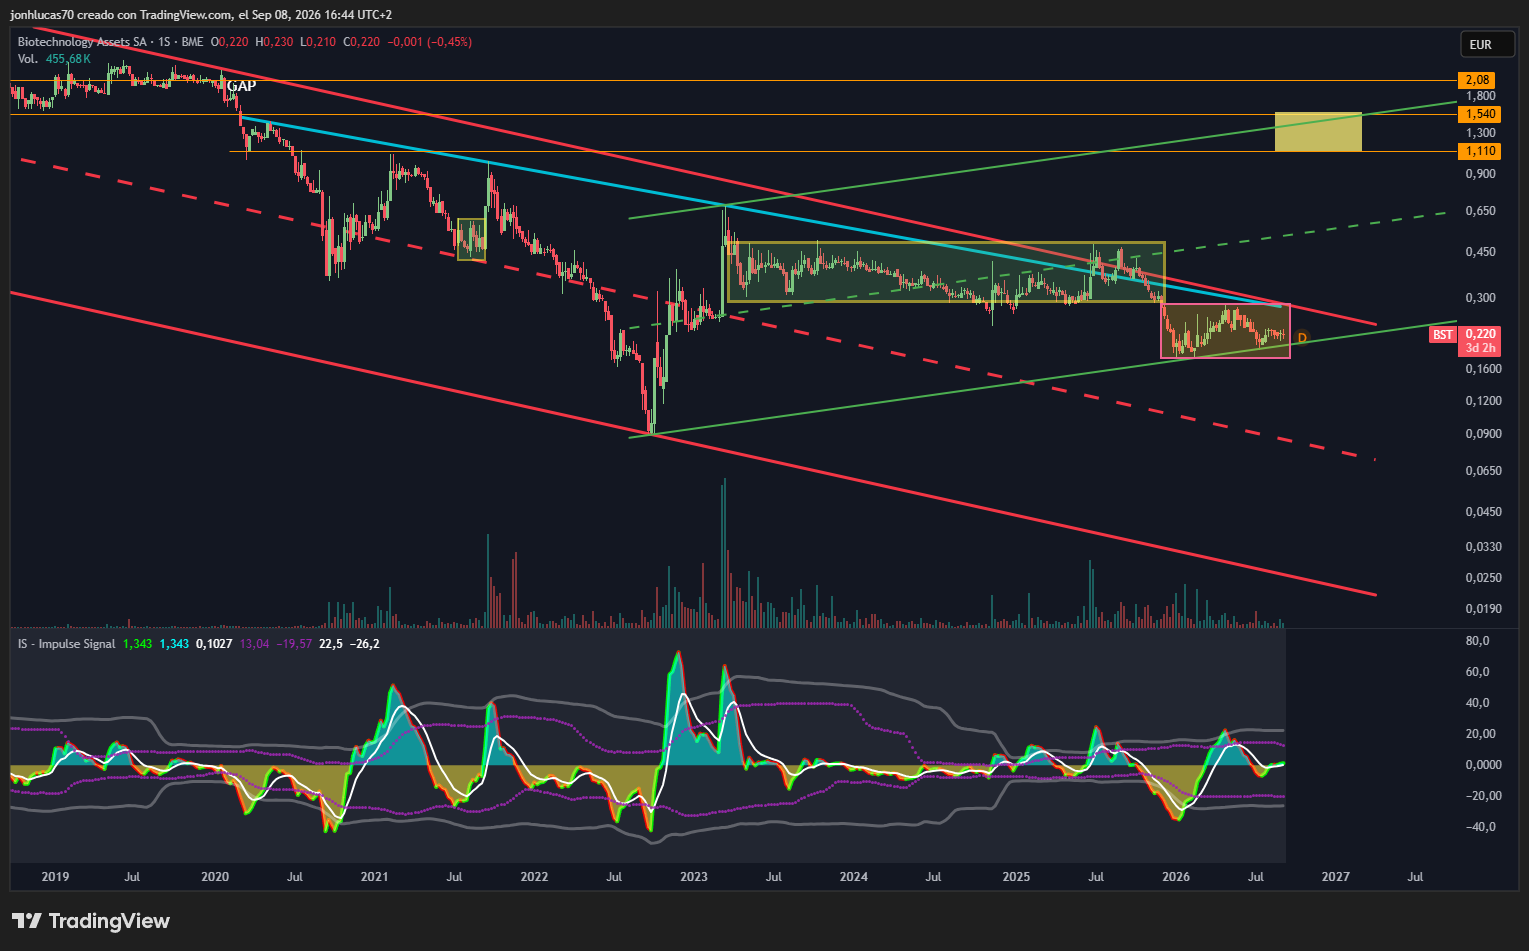Select the pink BST symbol tag
The width and height of the screenshot is (1529, 951).
coord(1443,335)
